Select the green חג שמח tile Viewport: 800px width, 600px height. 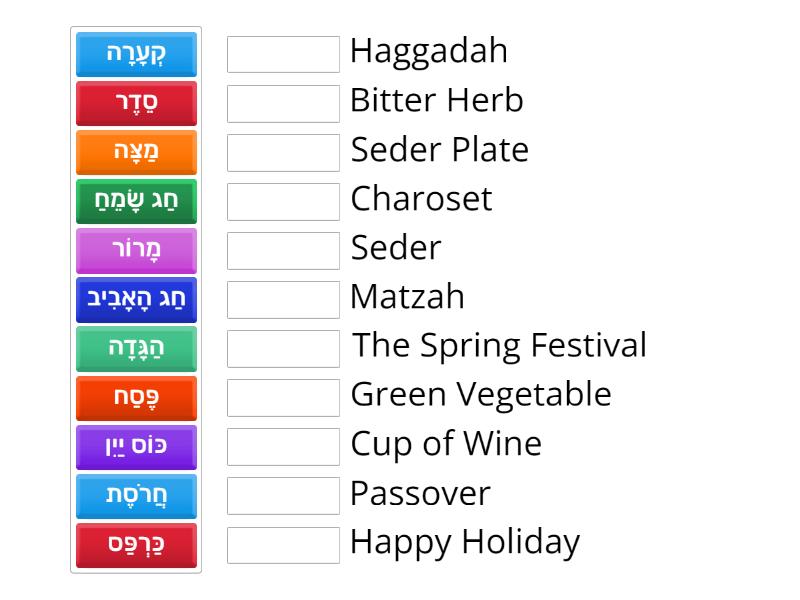click(136, 202)
